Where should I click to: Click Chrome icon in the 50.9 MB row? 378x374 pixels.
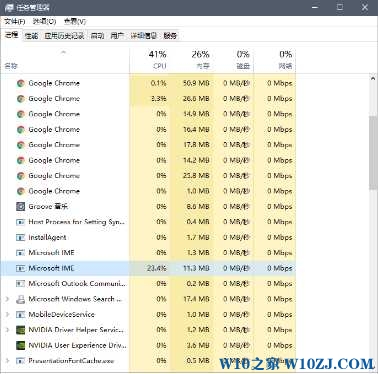click(x=21, y=83)
